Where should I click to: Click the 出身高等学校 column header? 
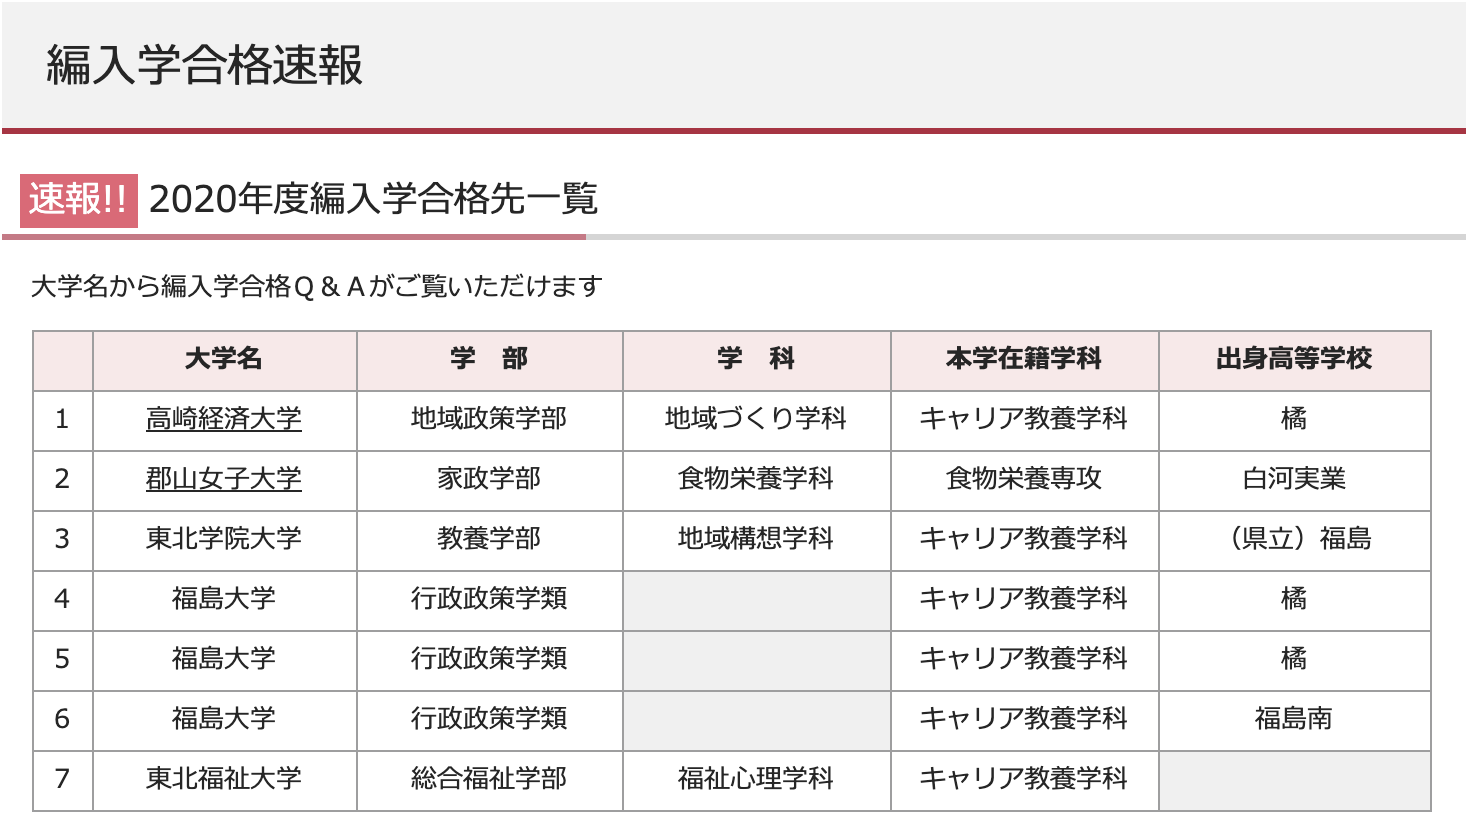(1294, 359)
